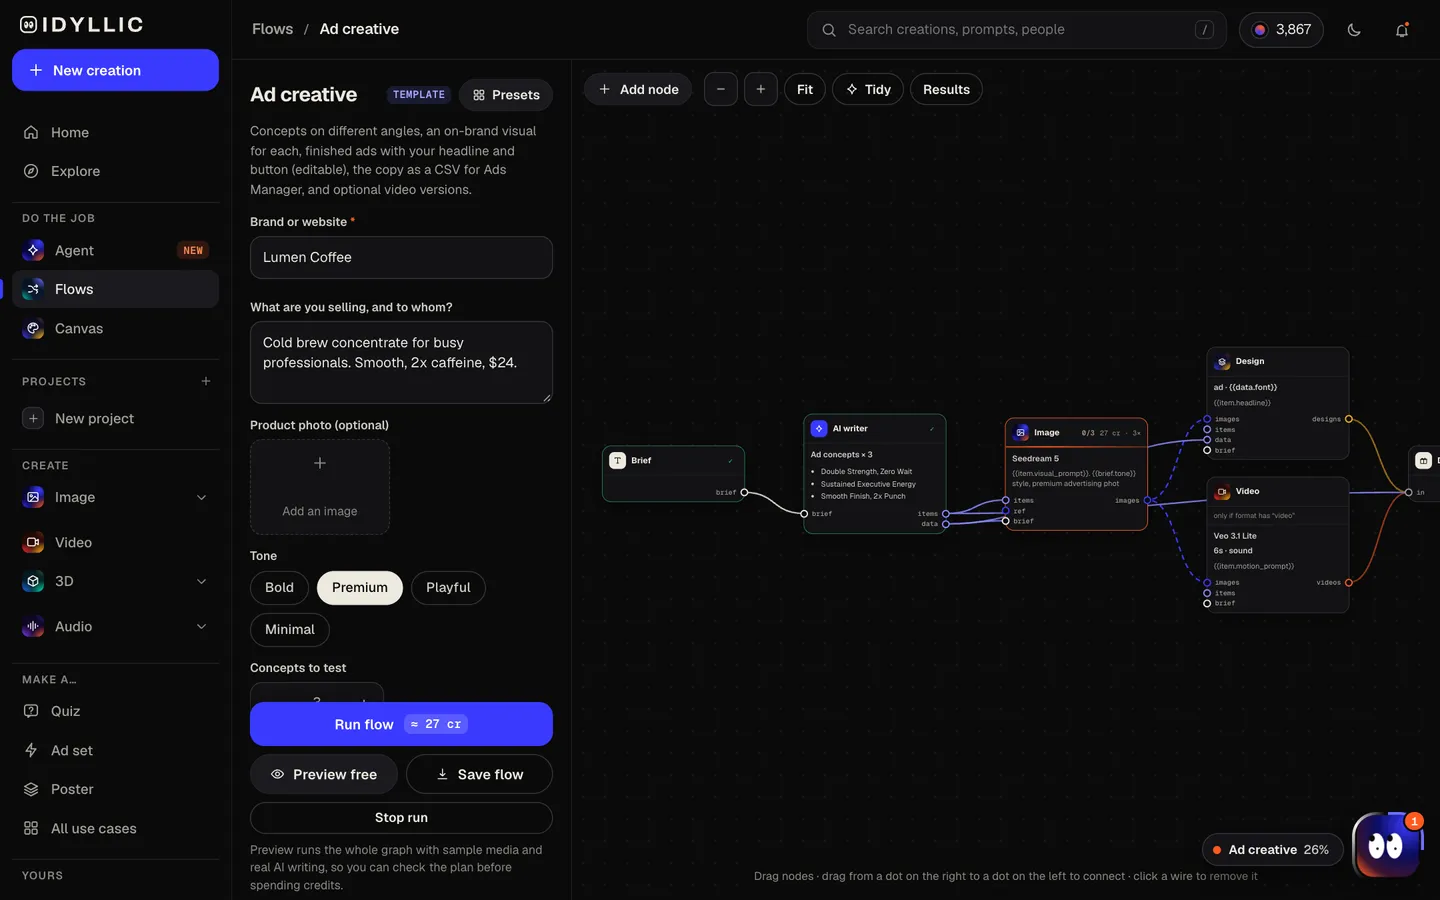Open the notifications bell
1440x900 pixels.
pos(1402,30)
